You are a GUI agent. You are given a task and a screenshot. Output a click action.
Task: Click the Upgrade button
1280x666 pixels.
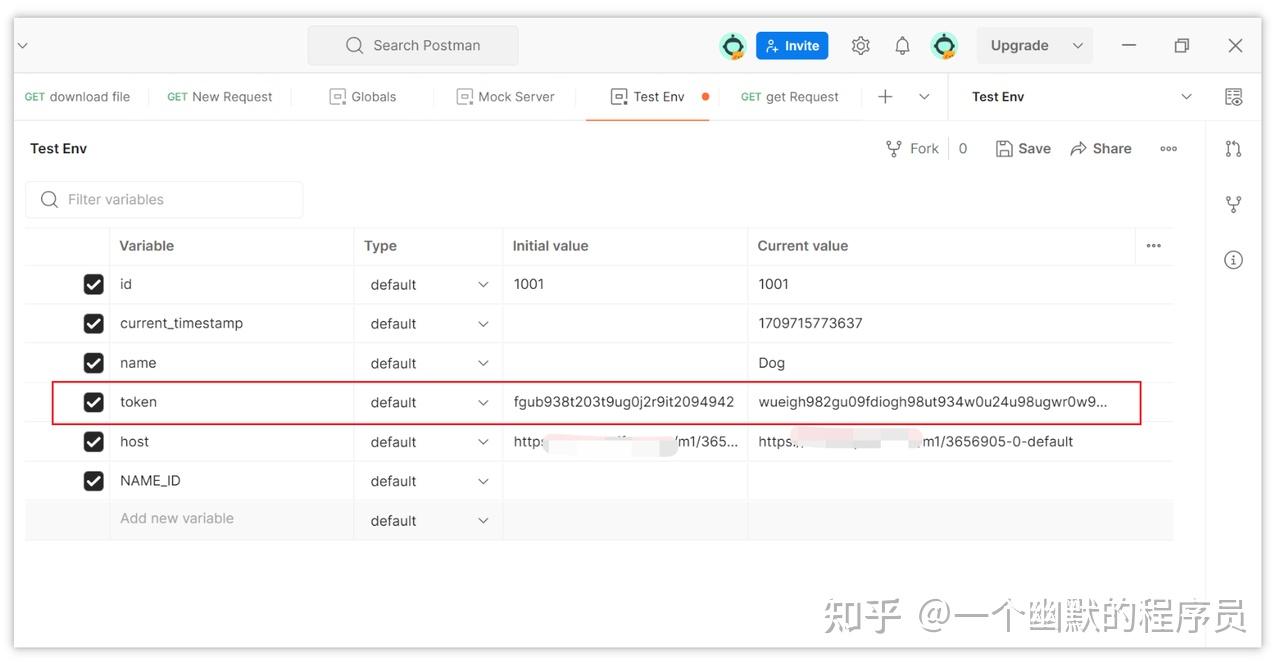click(1019, 45)
